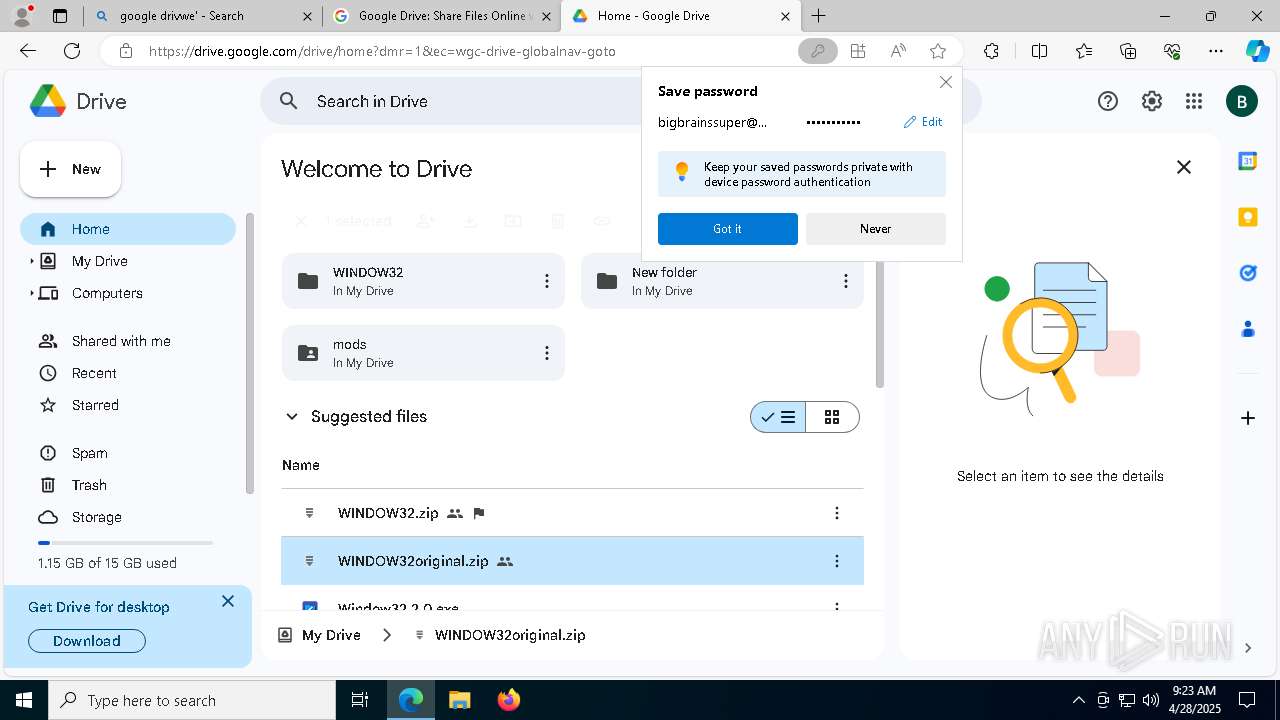Open Edge Copilot icon
Screen dimensions: 1280x720
[1257, 51]
